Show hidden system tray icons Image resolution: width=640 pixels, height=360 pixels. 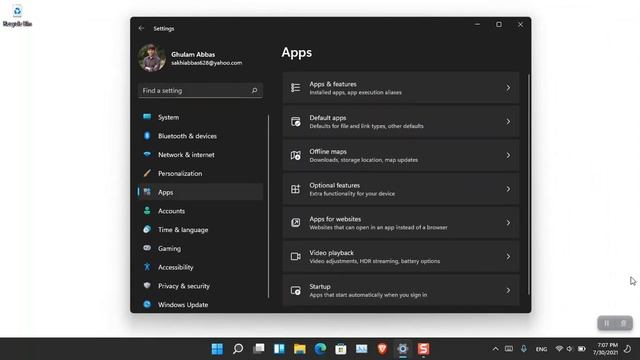(x=496, y=349)
